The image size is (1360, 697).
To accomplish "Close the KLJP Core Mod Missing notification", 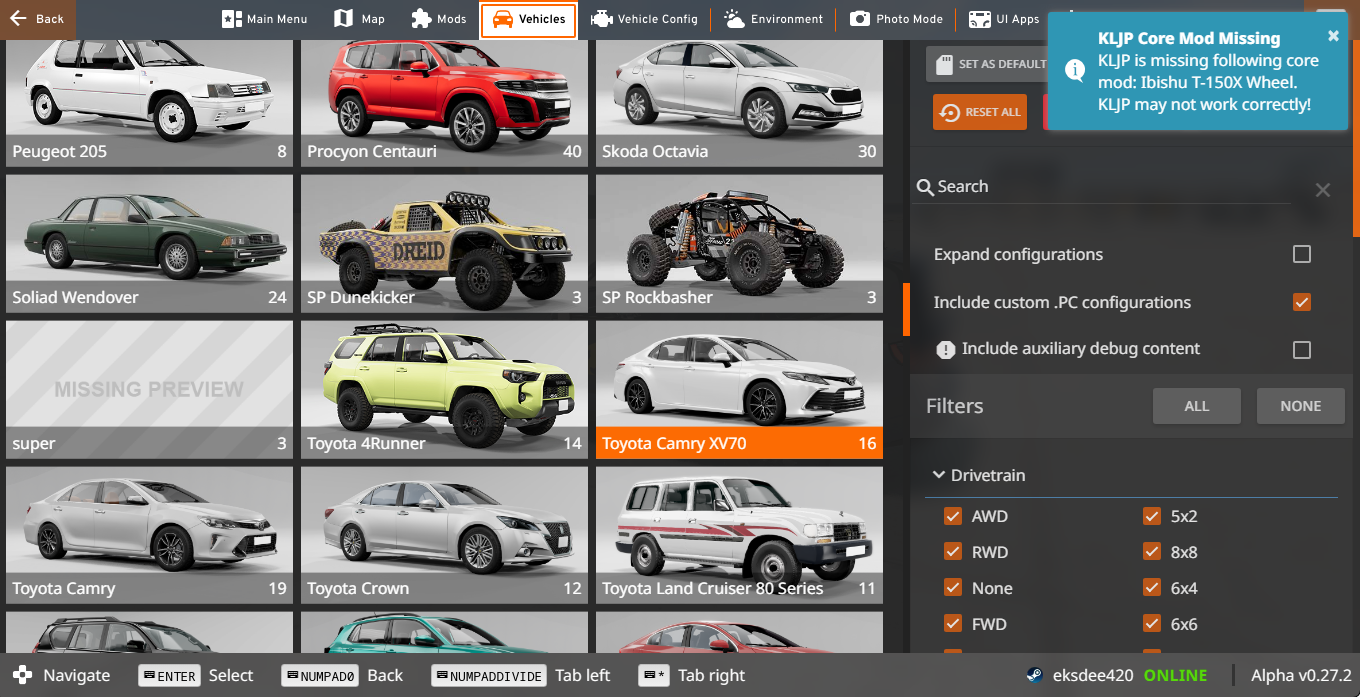I will tap(1333, 36).
